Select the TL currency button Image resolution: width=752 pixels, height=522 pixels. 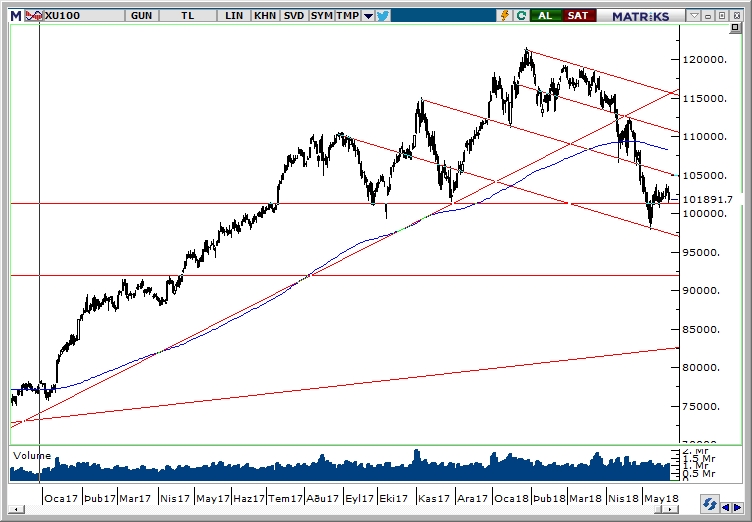(188, 16)
